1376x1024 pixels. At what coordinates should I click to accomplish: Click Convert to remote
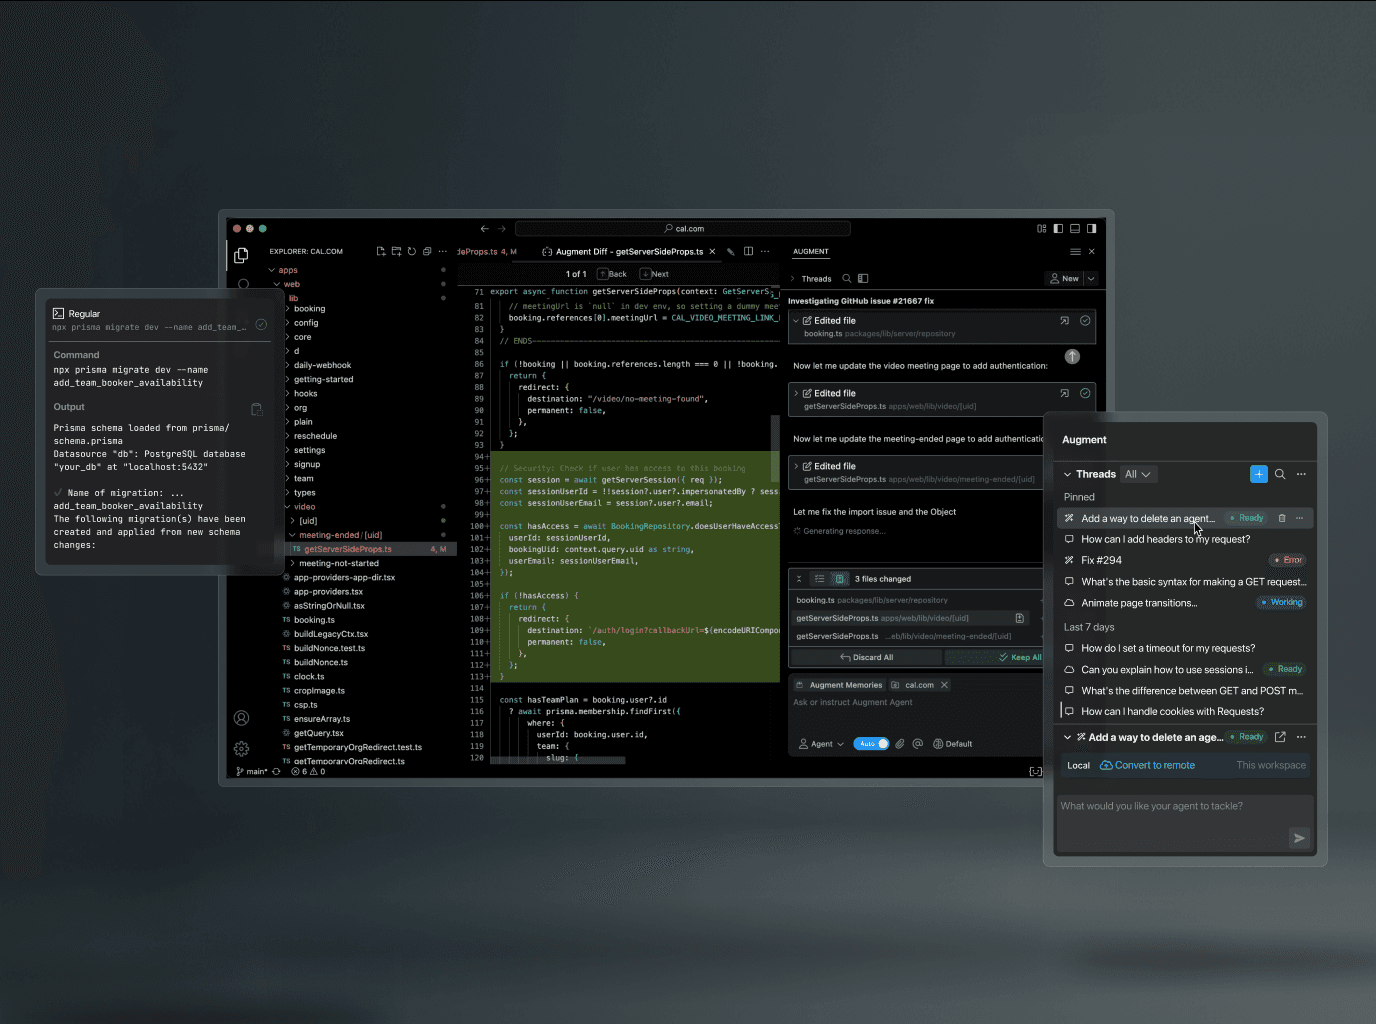point(1147,765)
